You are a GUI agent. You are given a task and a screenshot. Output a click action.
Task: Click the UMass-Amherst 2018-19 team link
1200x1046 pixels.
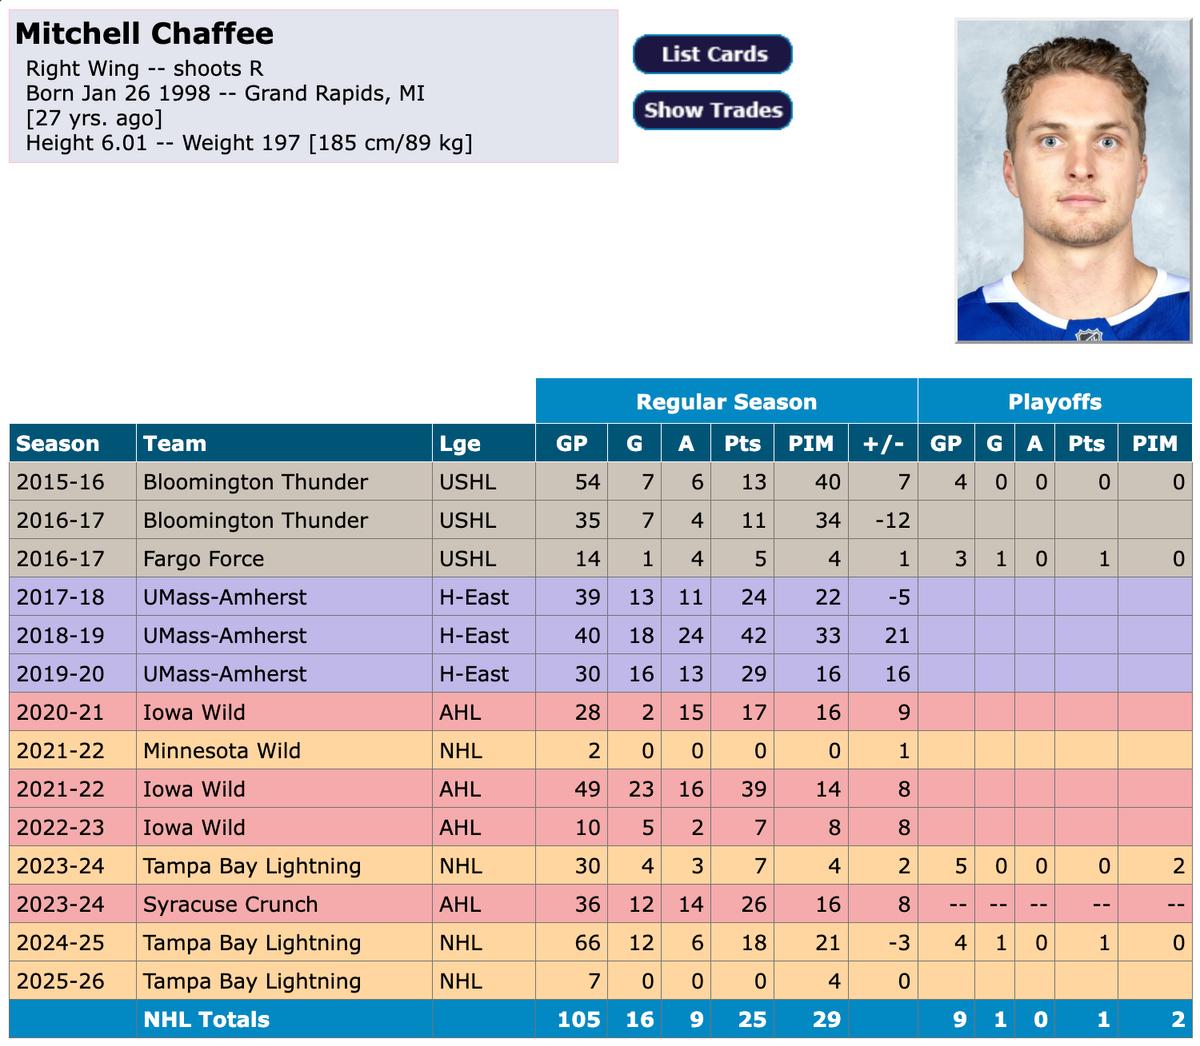pos(216,635)
